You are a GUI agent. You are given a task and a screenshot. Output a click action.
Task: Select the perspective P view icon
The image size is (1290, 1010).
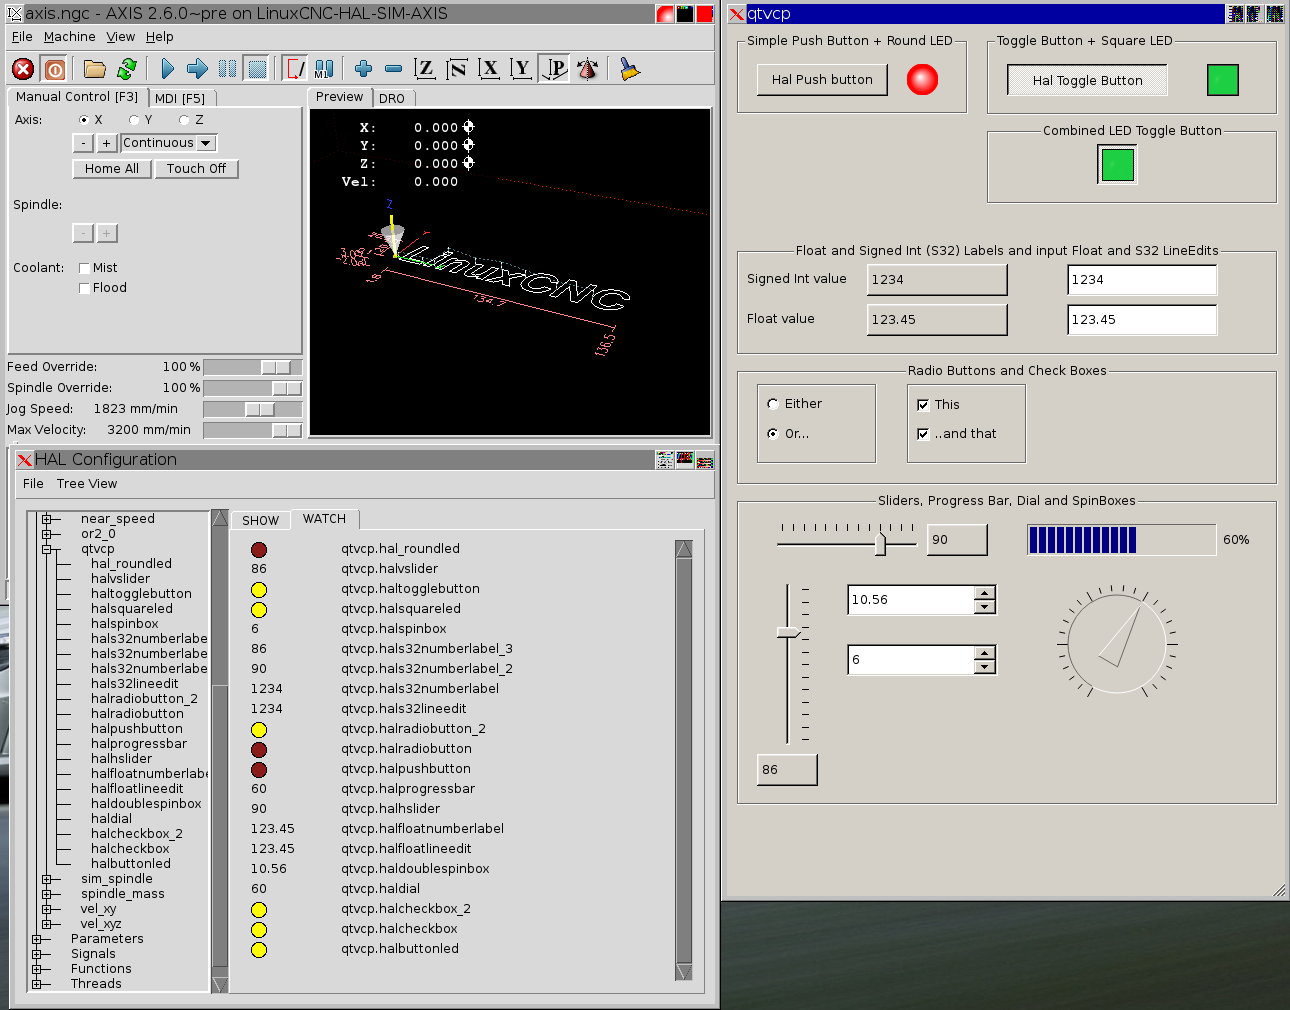point(554,69)
